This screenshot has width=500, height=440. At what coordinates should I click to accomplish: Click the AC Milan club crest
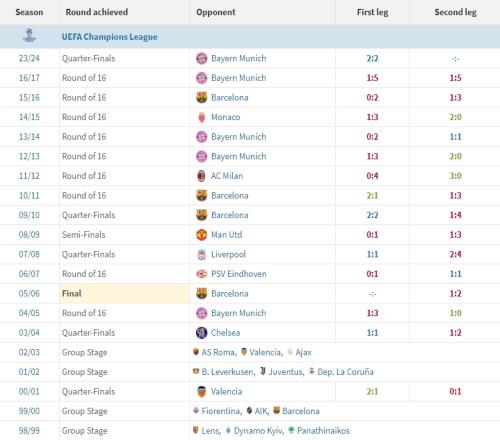(x=201, y=176)
